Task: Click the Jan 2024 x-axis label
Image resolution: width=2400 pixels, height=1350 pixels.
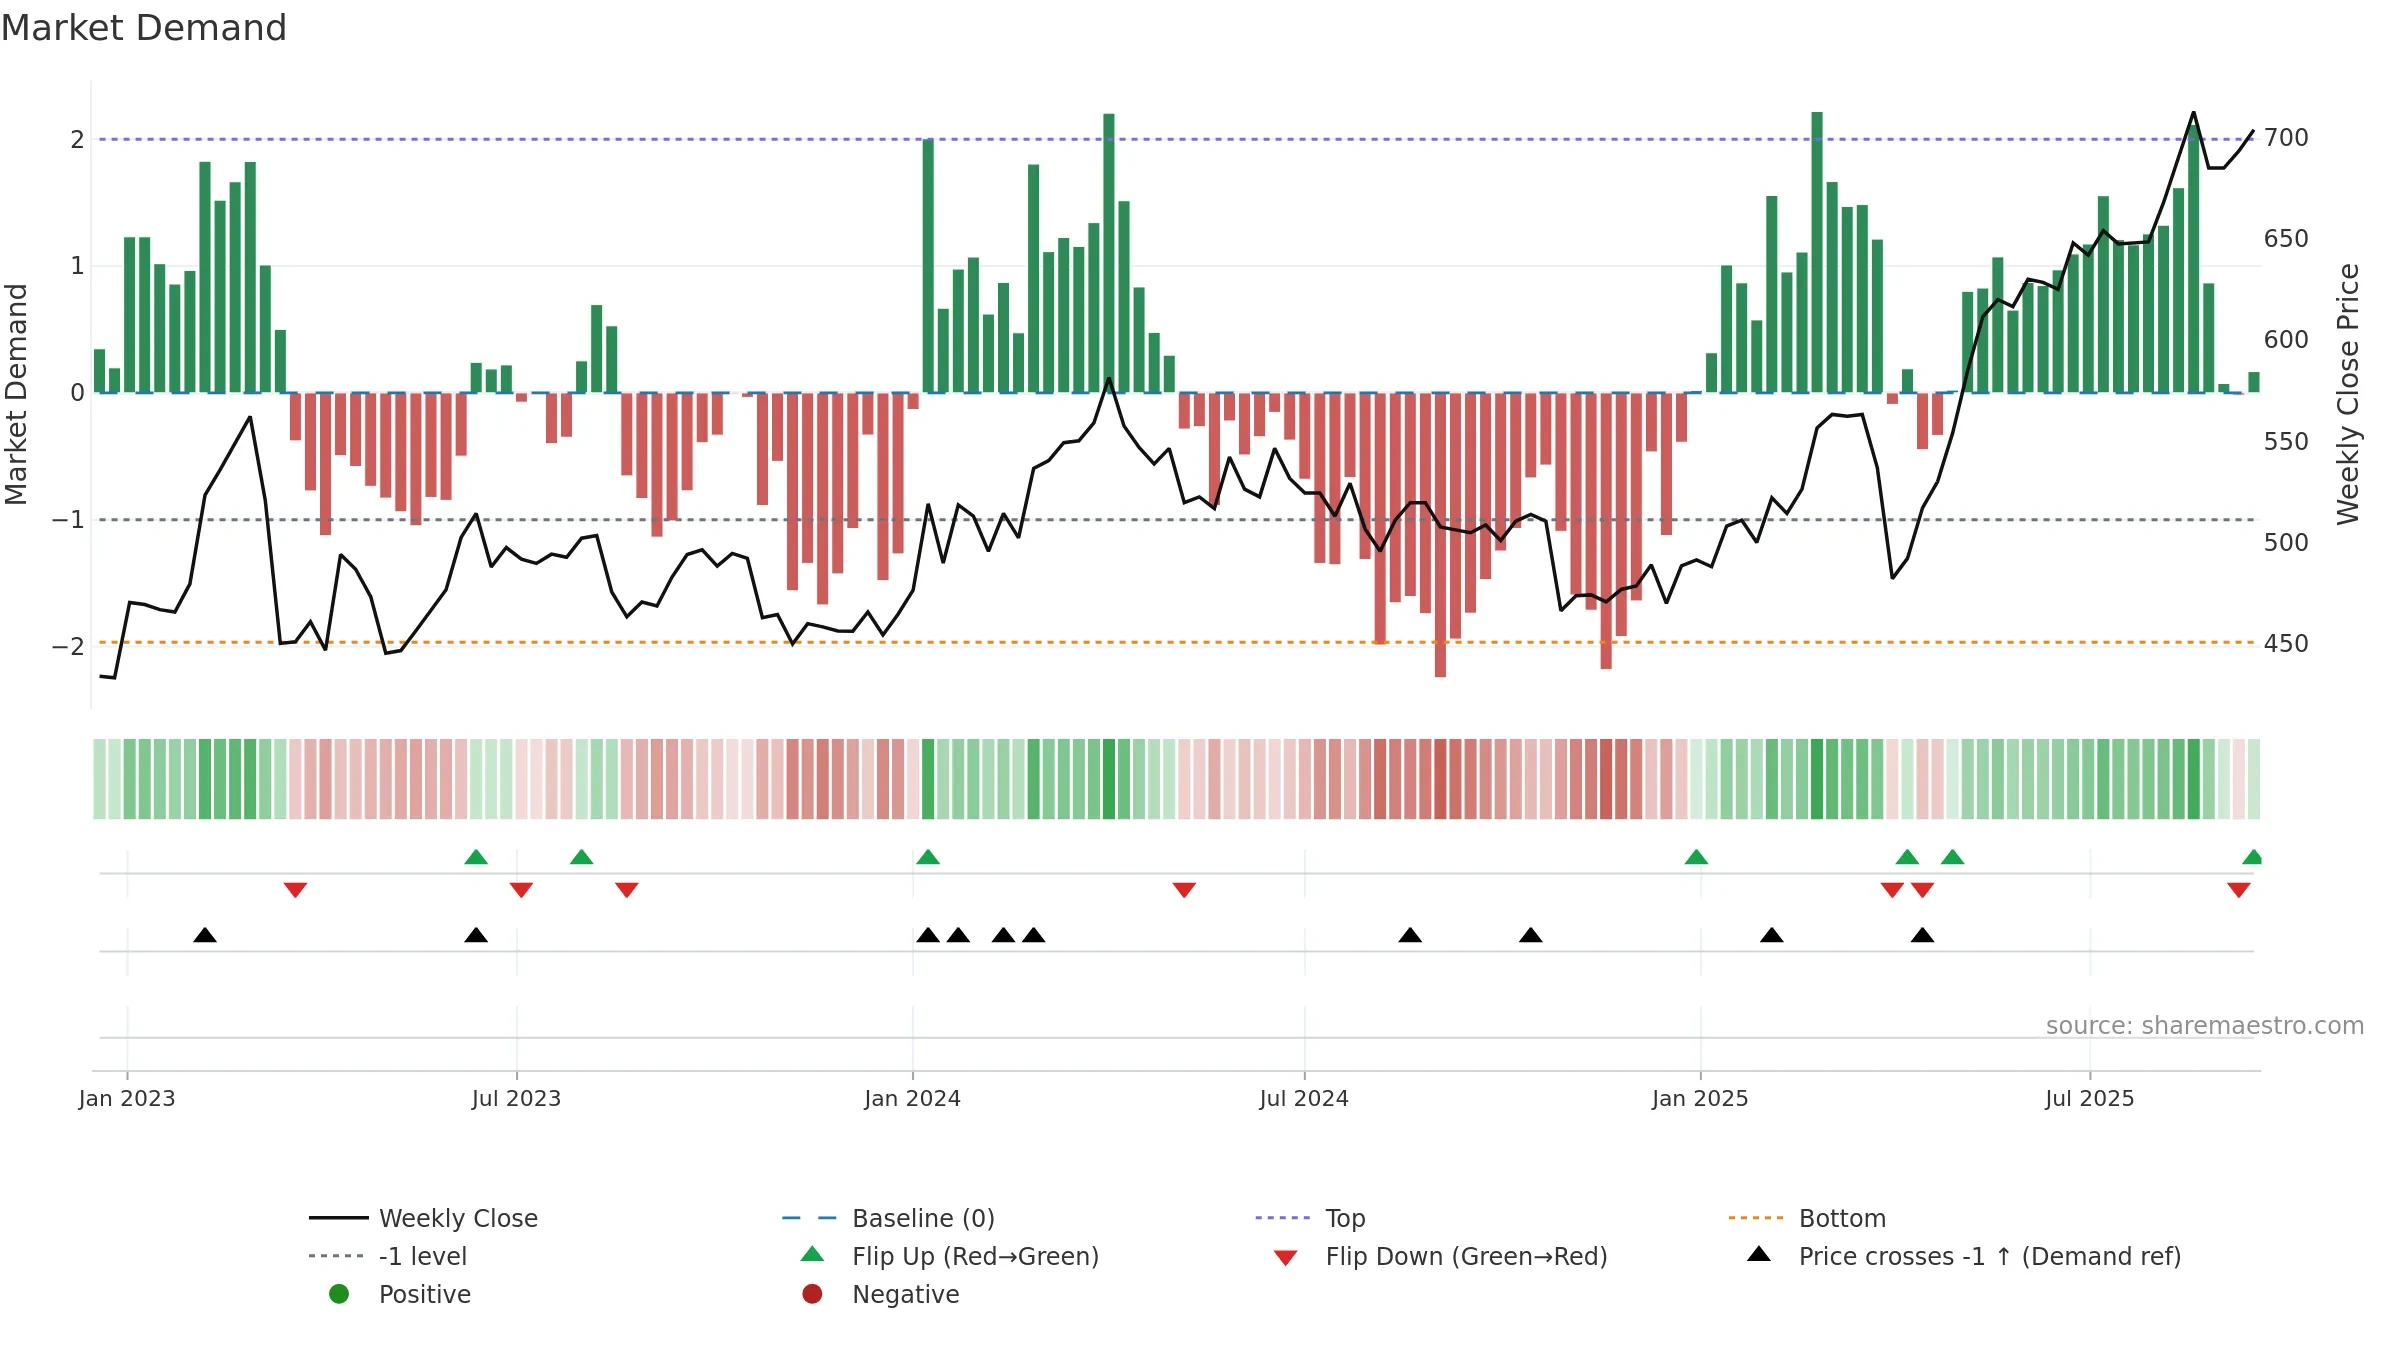Action: (912, 1099)
